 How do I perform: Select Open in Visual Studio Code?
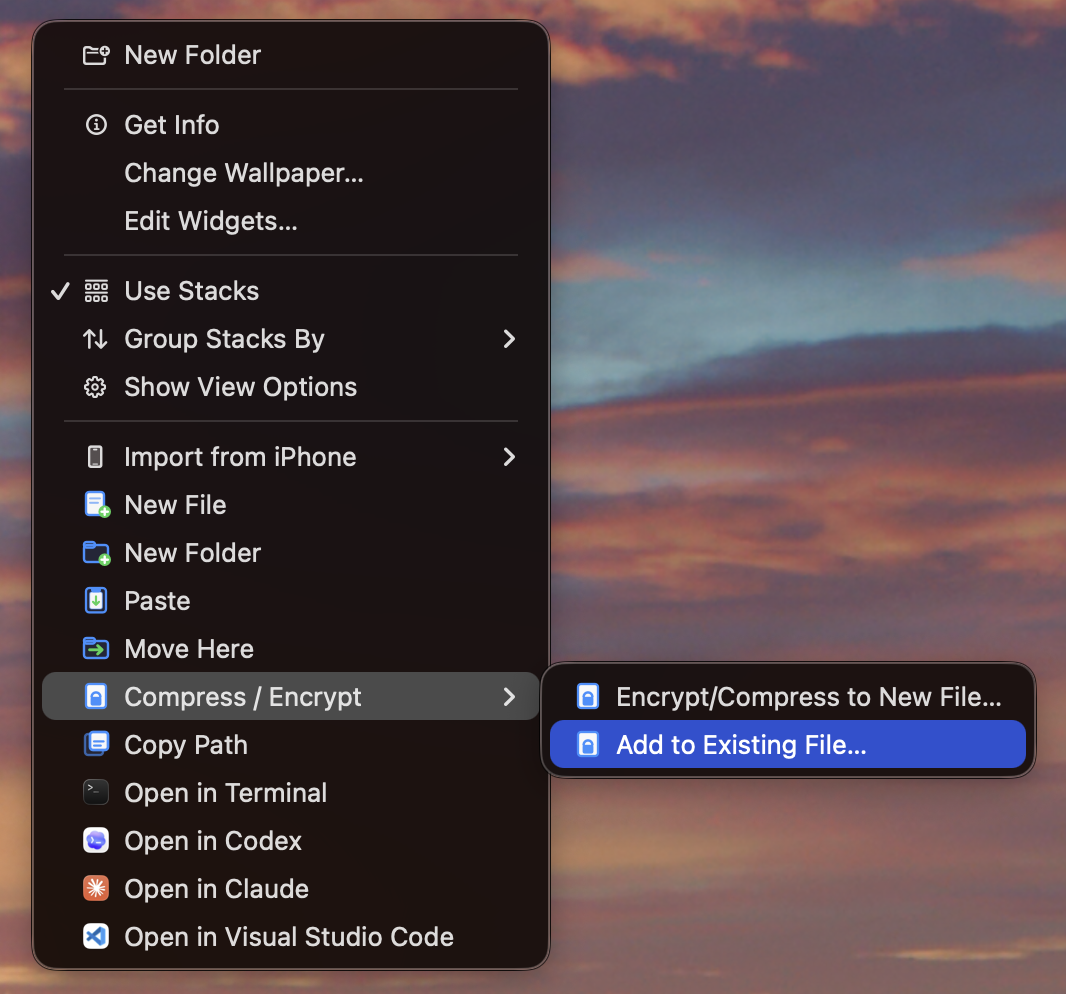291,937
